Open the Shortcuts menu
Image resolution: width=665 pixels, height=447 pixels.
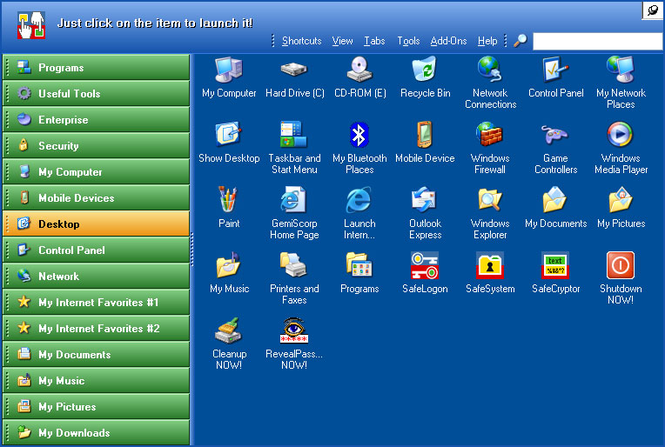coord(302,41)
